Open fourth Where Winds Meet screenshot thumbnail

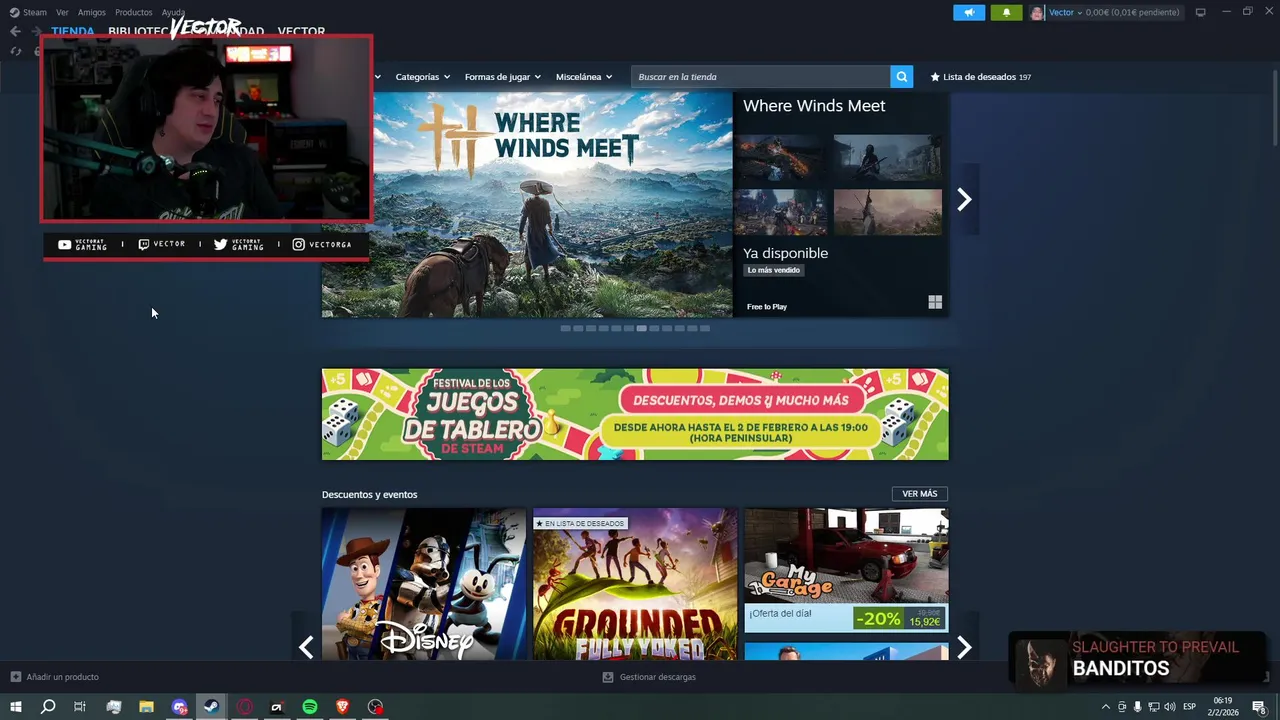tap(888, 212)
